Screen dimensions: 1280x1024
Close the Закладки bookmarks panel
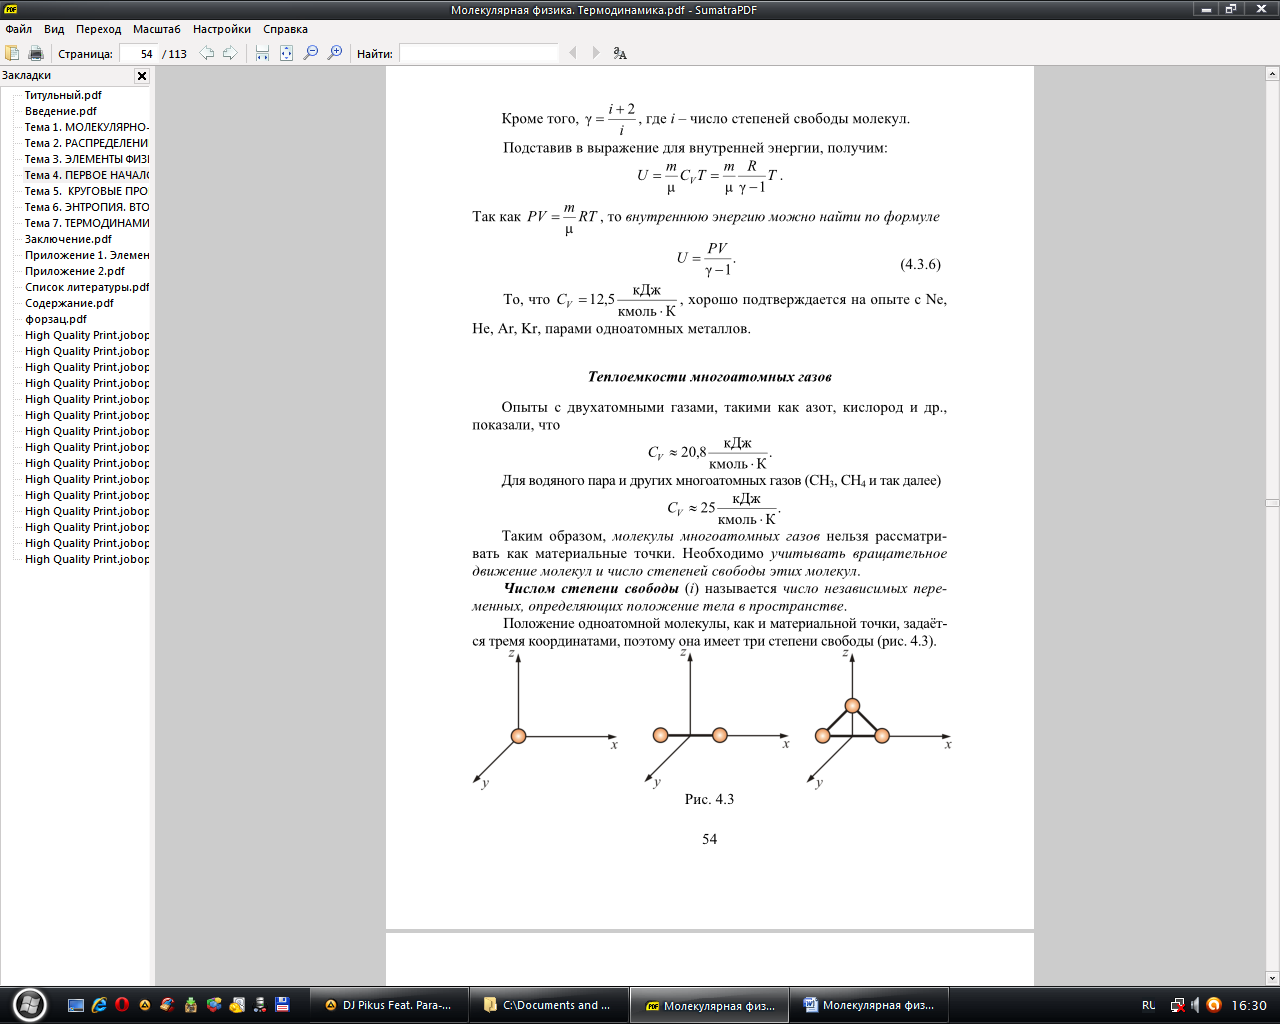(142, 76)
